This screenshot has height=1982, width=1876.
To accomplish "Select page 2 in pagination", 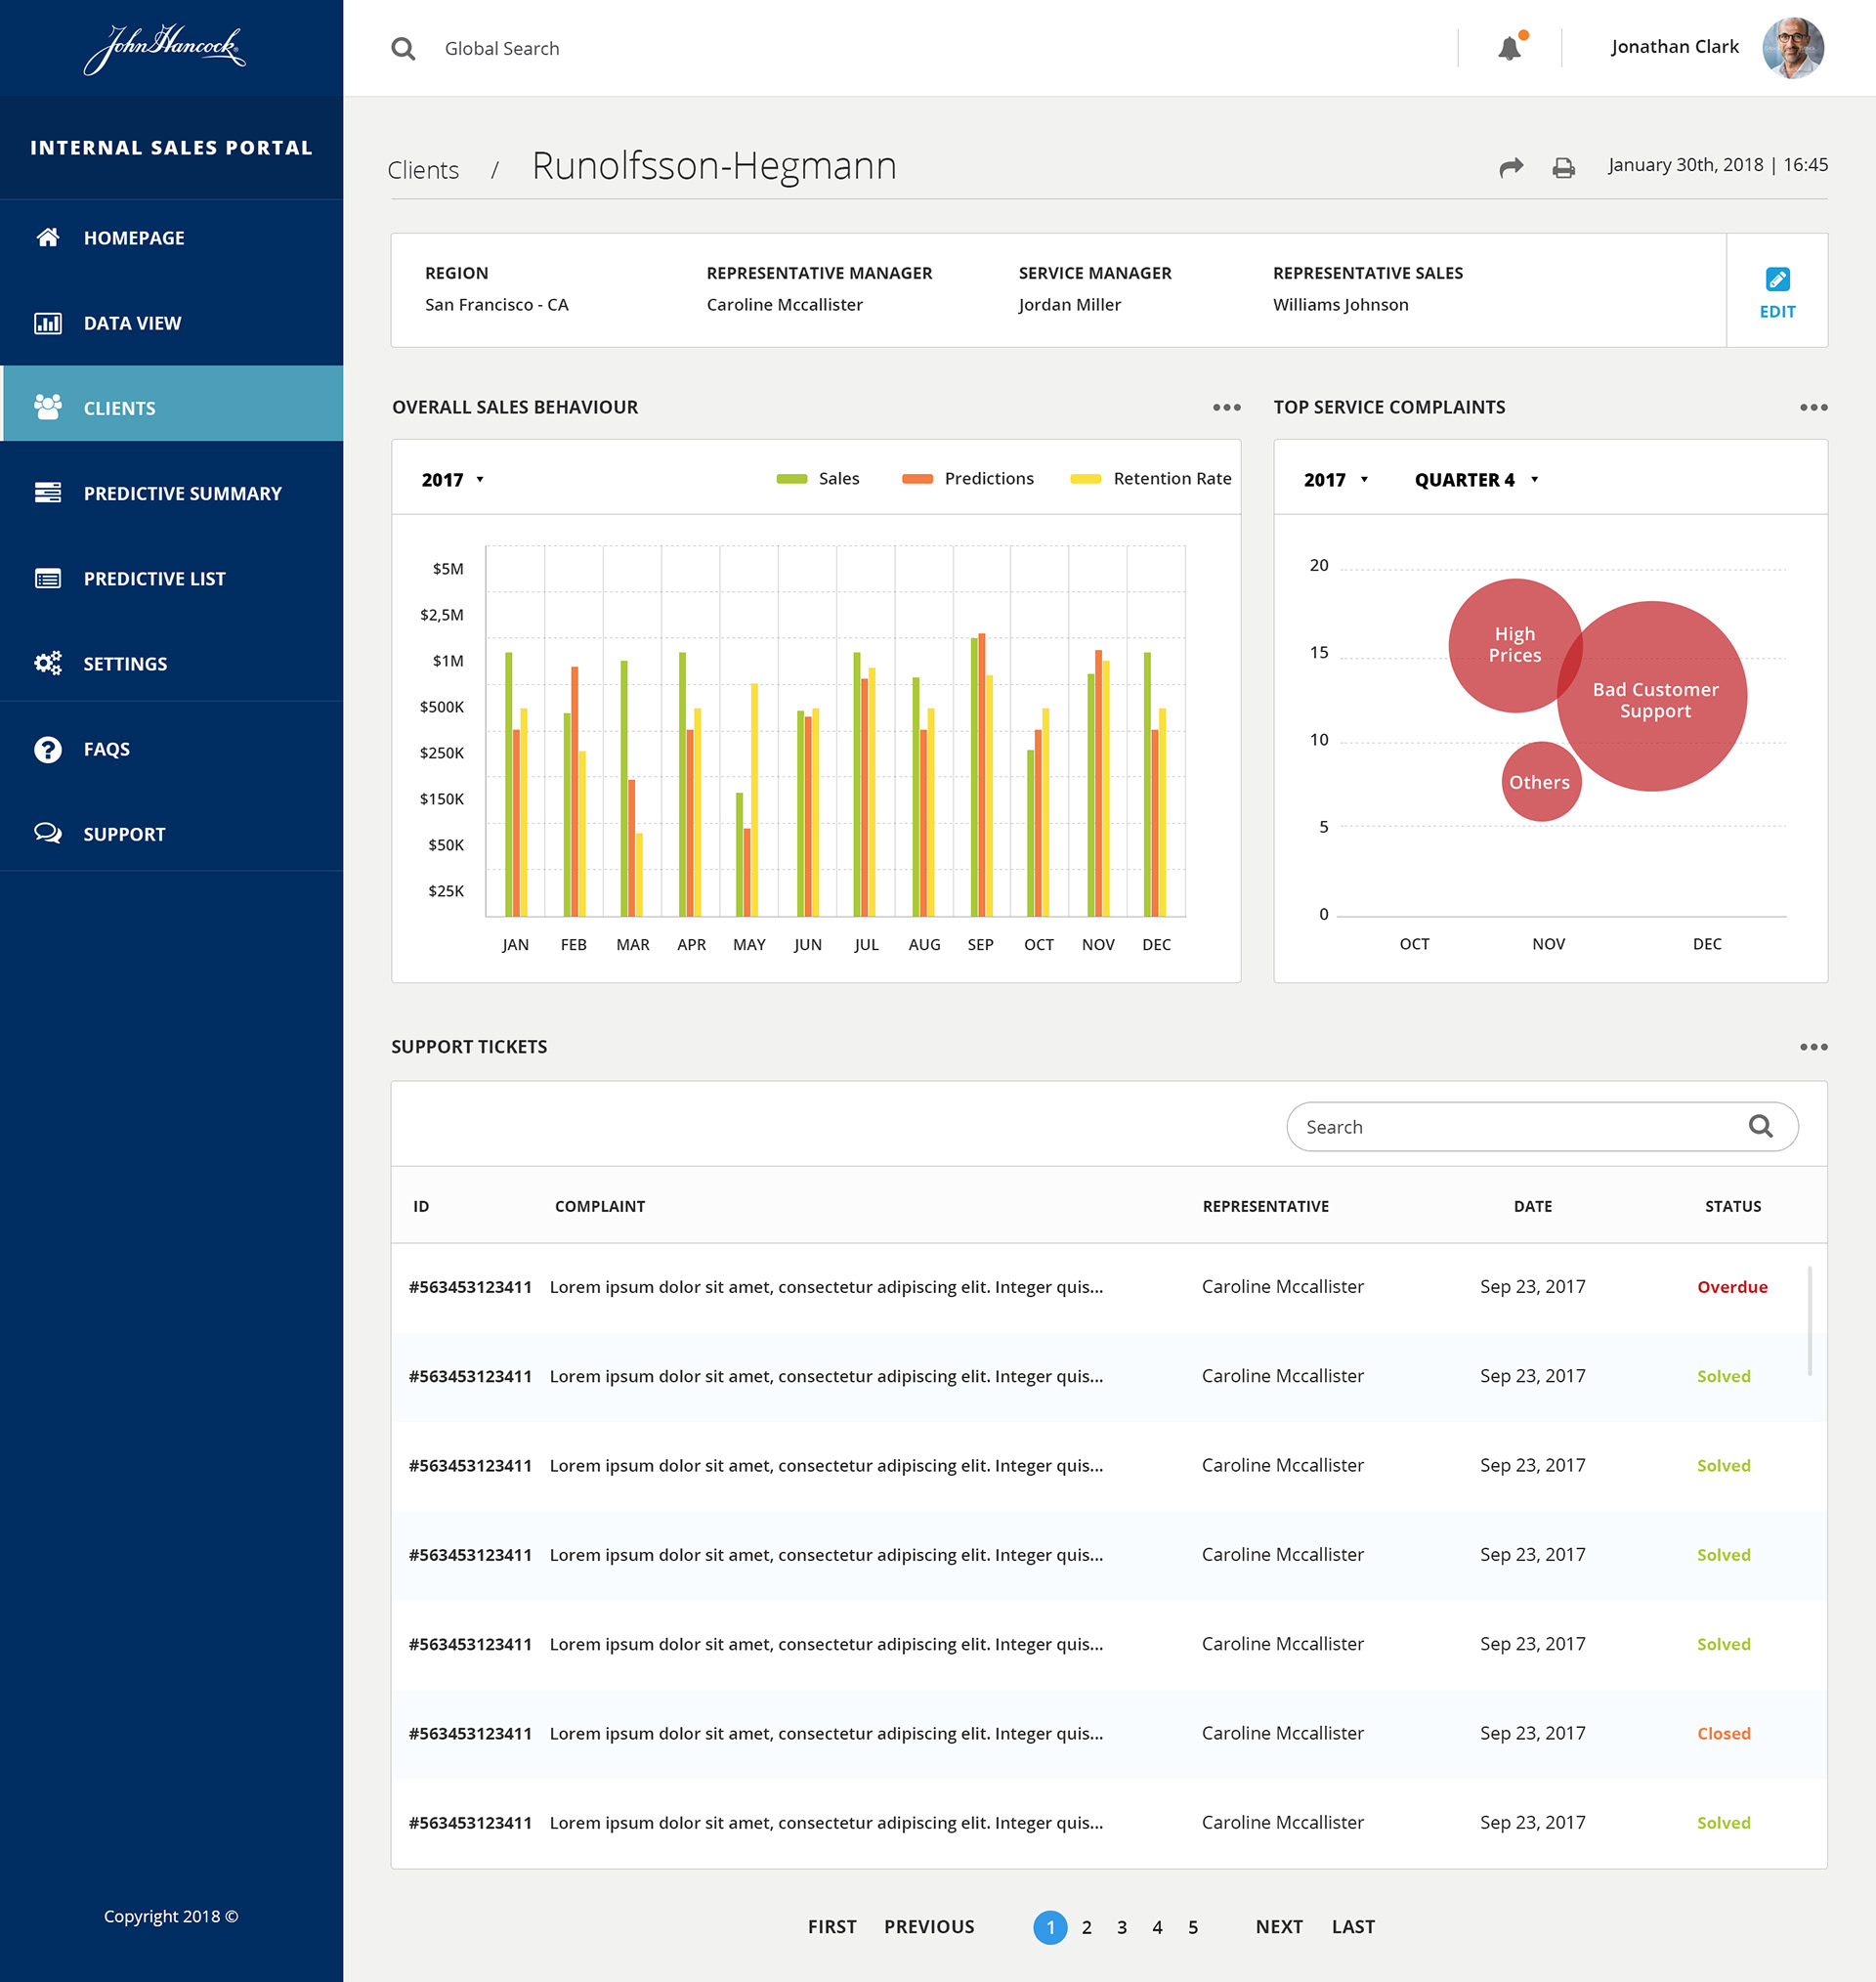I will pos(1087,1928).
